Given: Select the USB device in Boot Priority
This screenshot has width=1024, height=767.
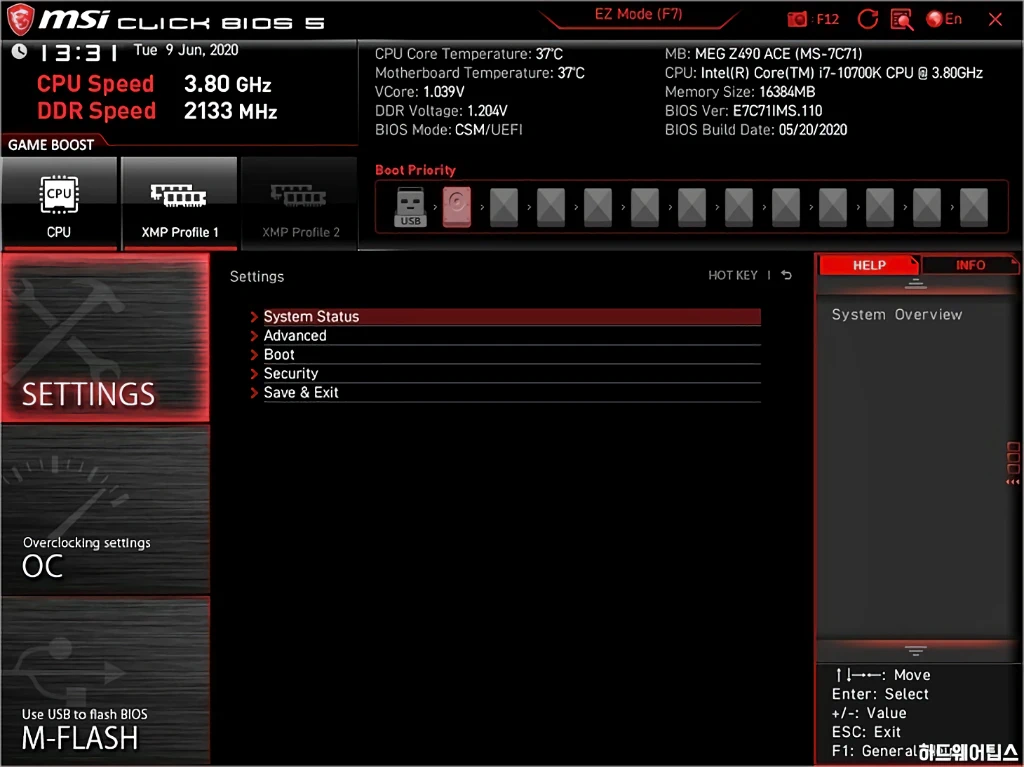Looking at the screenshot, I should point(410,207).
